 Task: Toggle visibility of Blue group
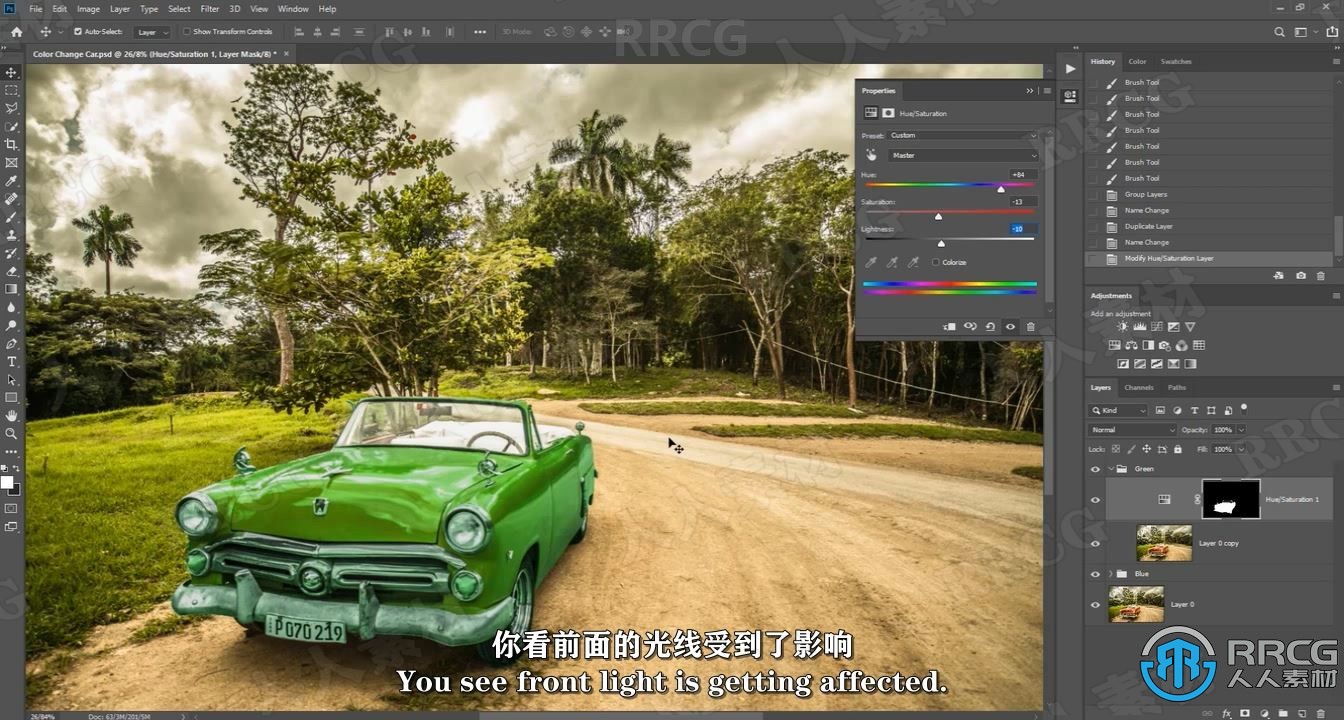pyautogui.click(x=1095, y=574)
